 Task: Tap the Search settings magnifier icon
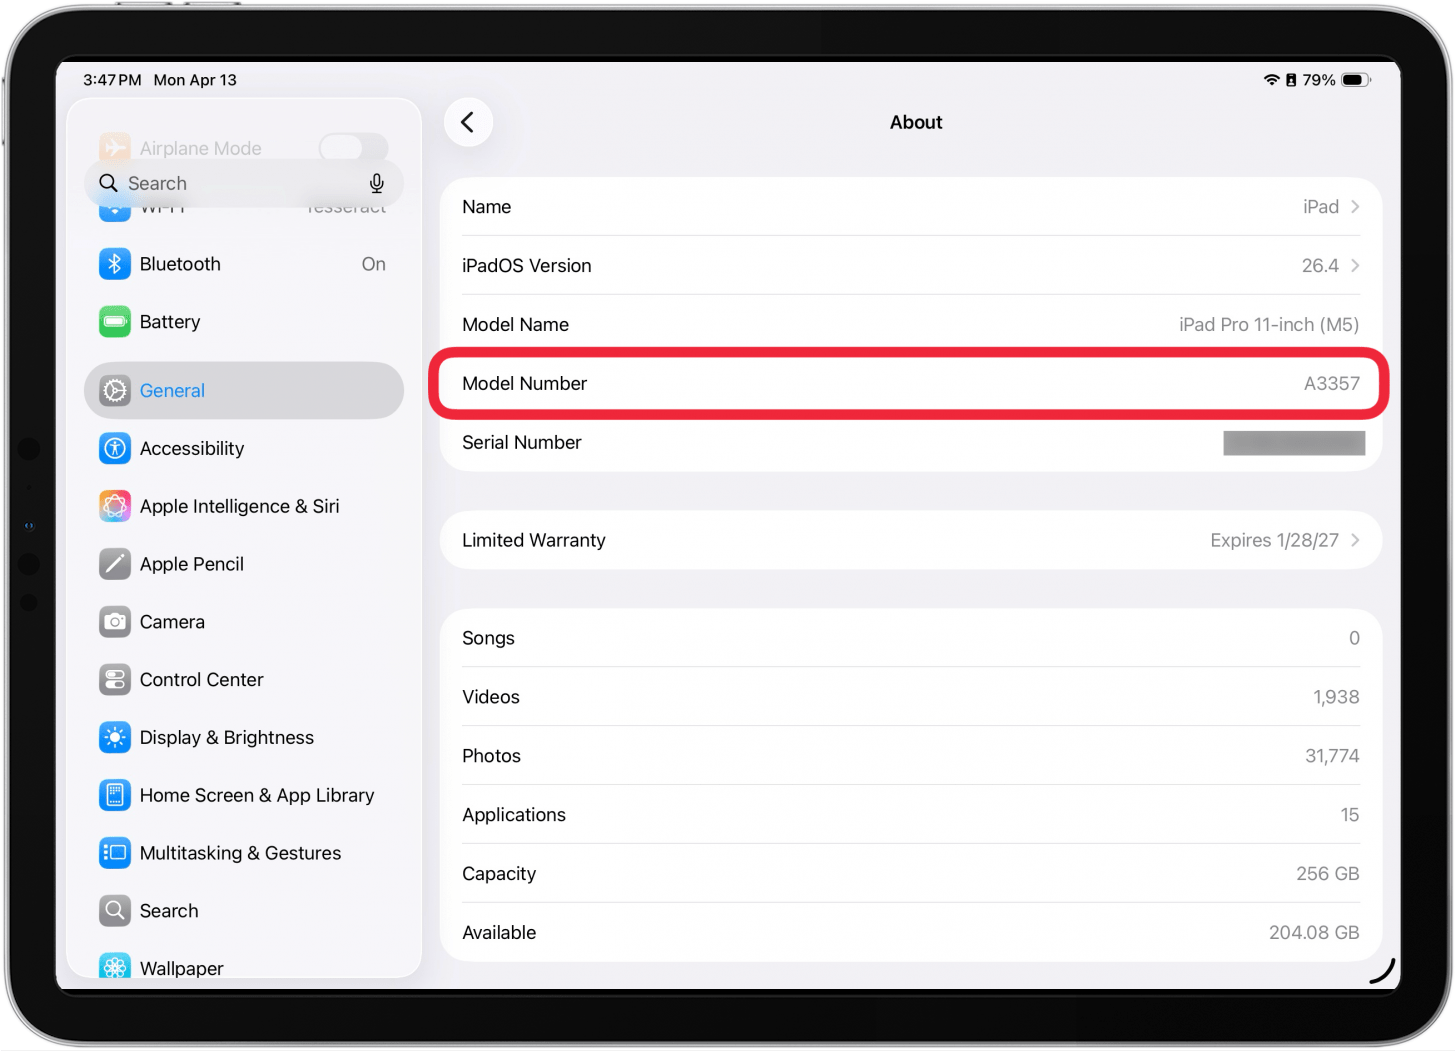(x=115, y=911)
